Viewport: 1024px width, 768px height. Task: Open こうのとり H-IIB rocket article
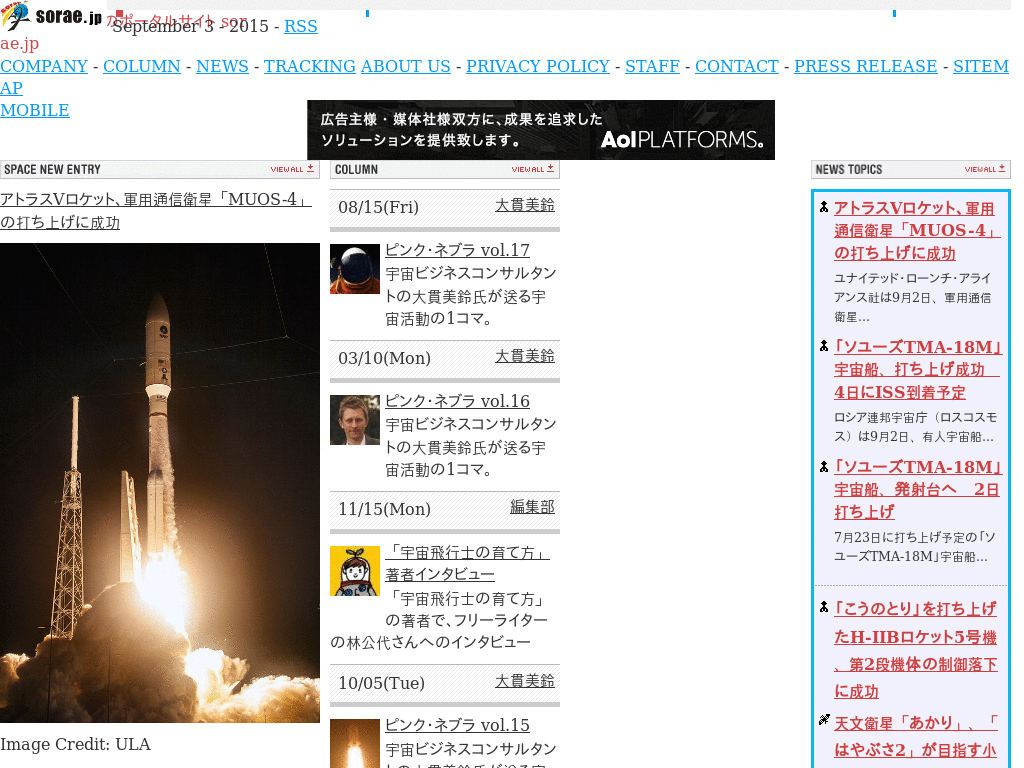tap(916, 650)
